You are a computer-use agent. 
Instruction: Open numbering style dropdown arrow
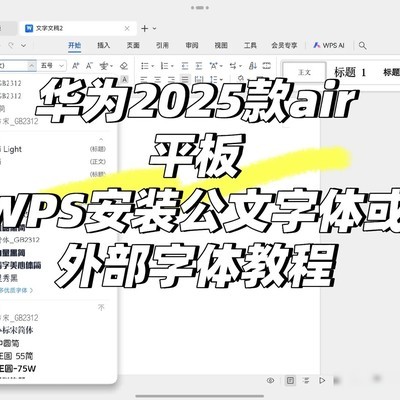(172, 66)
